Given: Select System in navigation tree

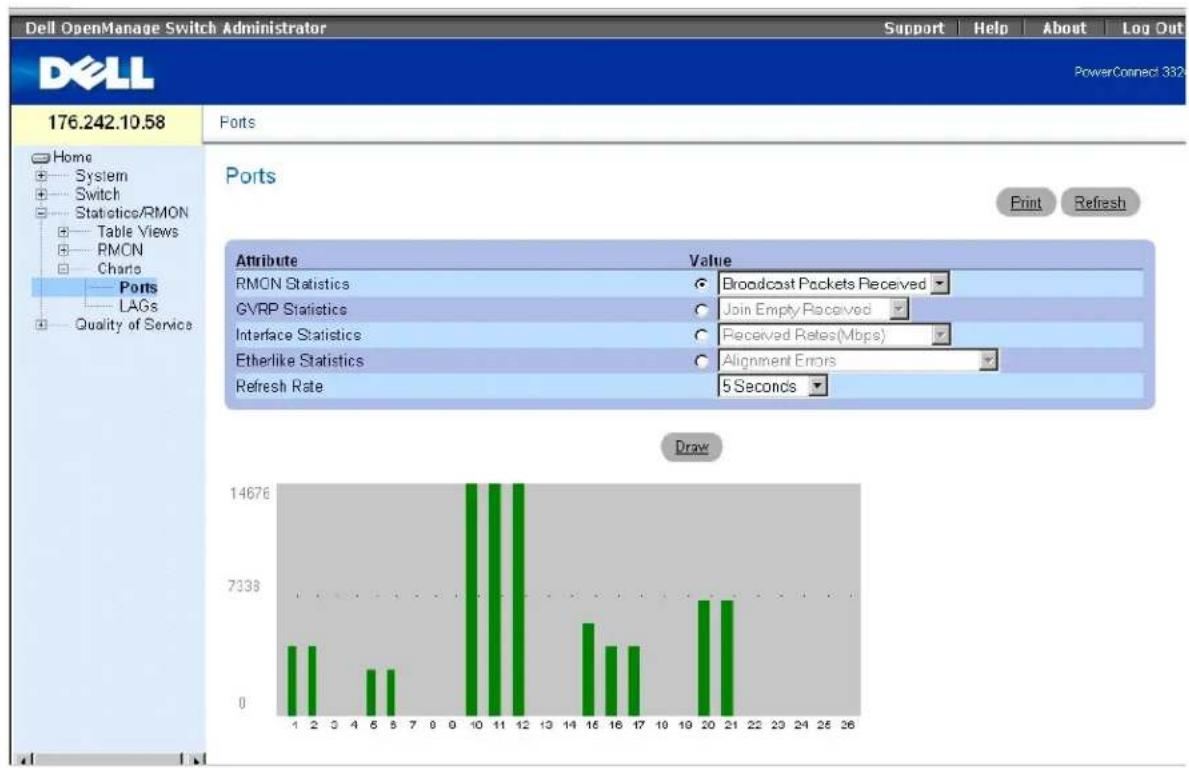Looking at the screenshot, I should (101, 176).
